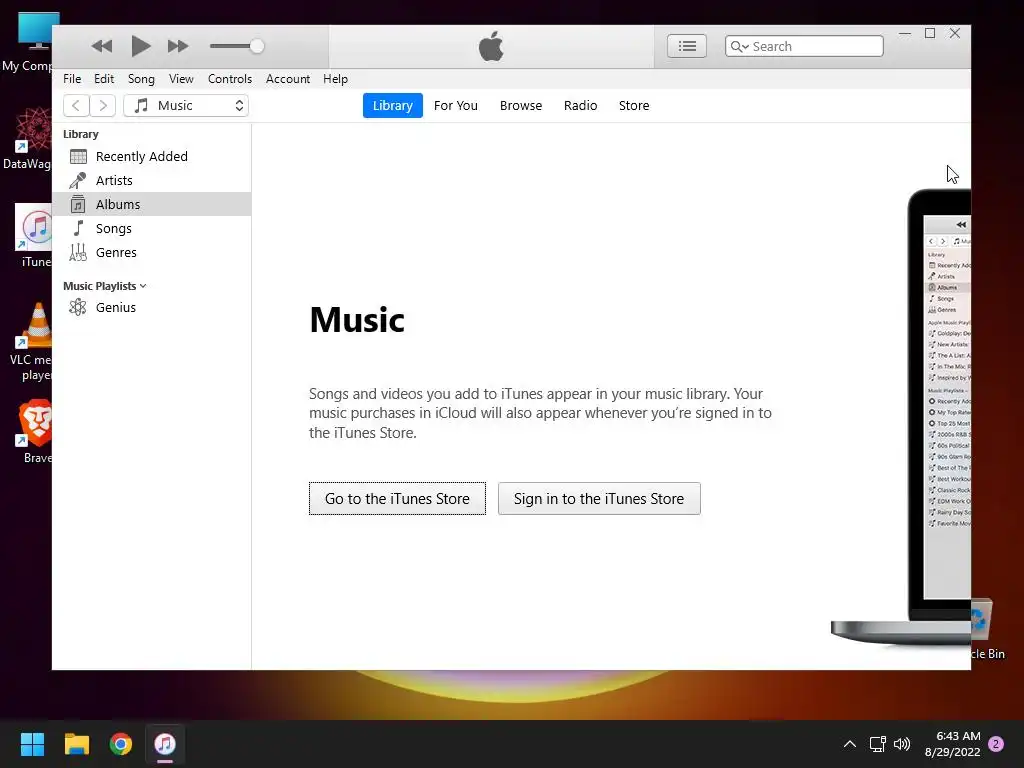This screenshot has width=1024, height=768.
Task: Select Genres in the sidebar
Action: point(152,252)
